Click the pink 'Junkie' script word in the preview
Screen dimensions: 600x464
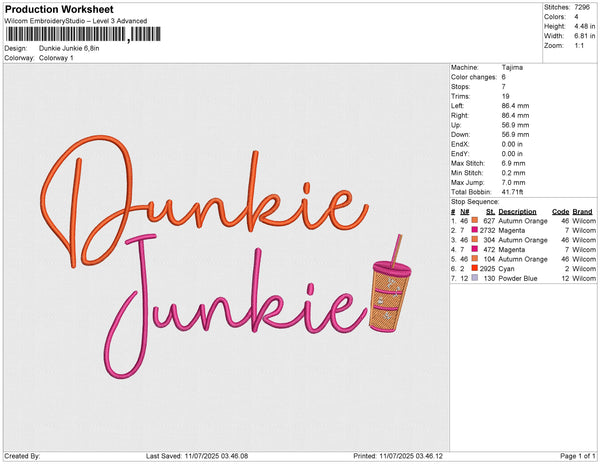(234, 307)
